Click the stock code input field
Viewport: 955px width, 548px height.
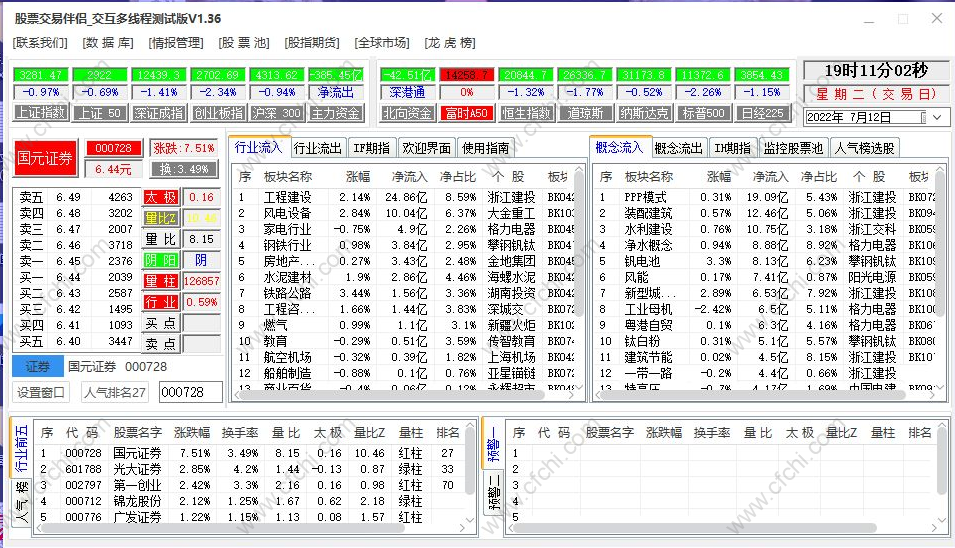coord(190,393)
